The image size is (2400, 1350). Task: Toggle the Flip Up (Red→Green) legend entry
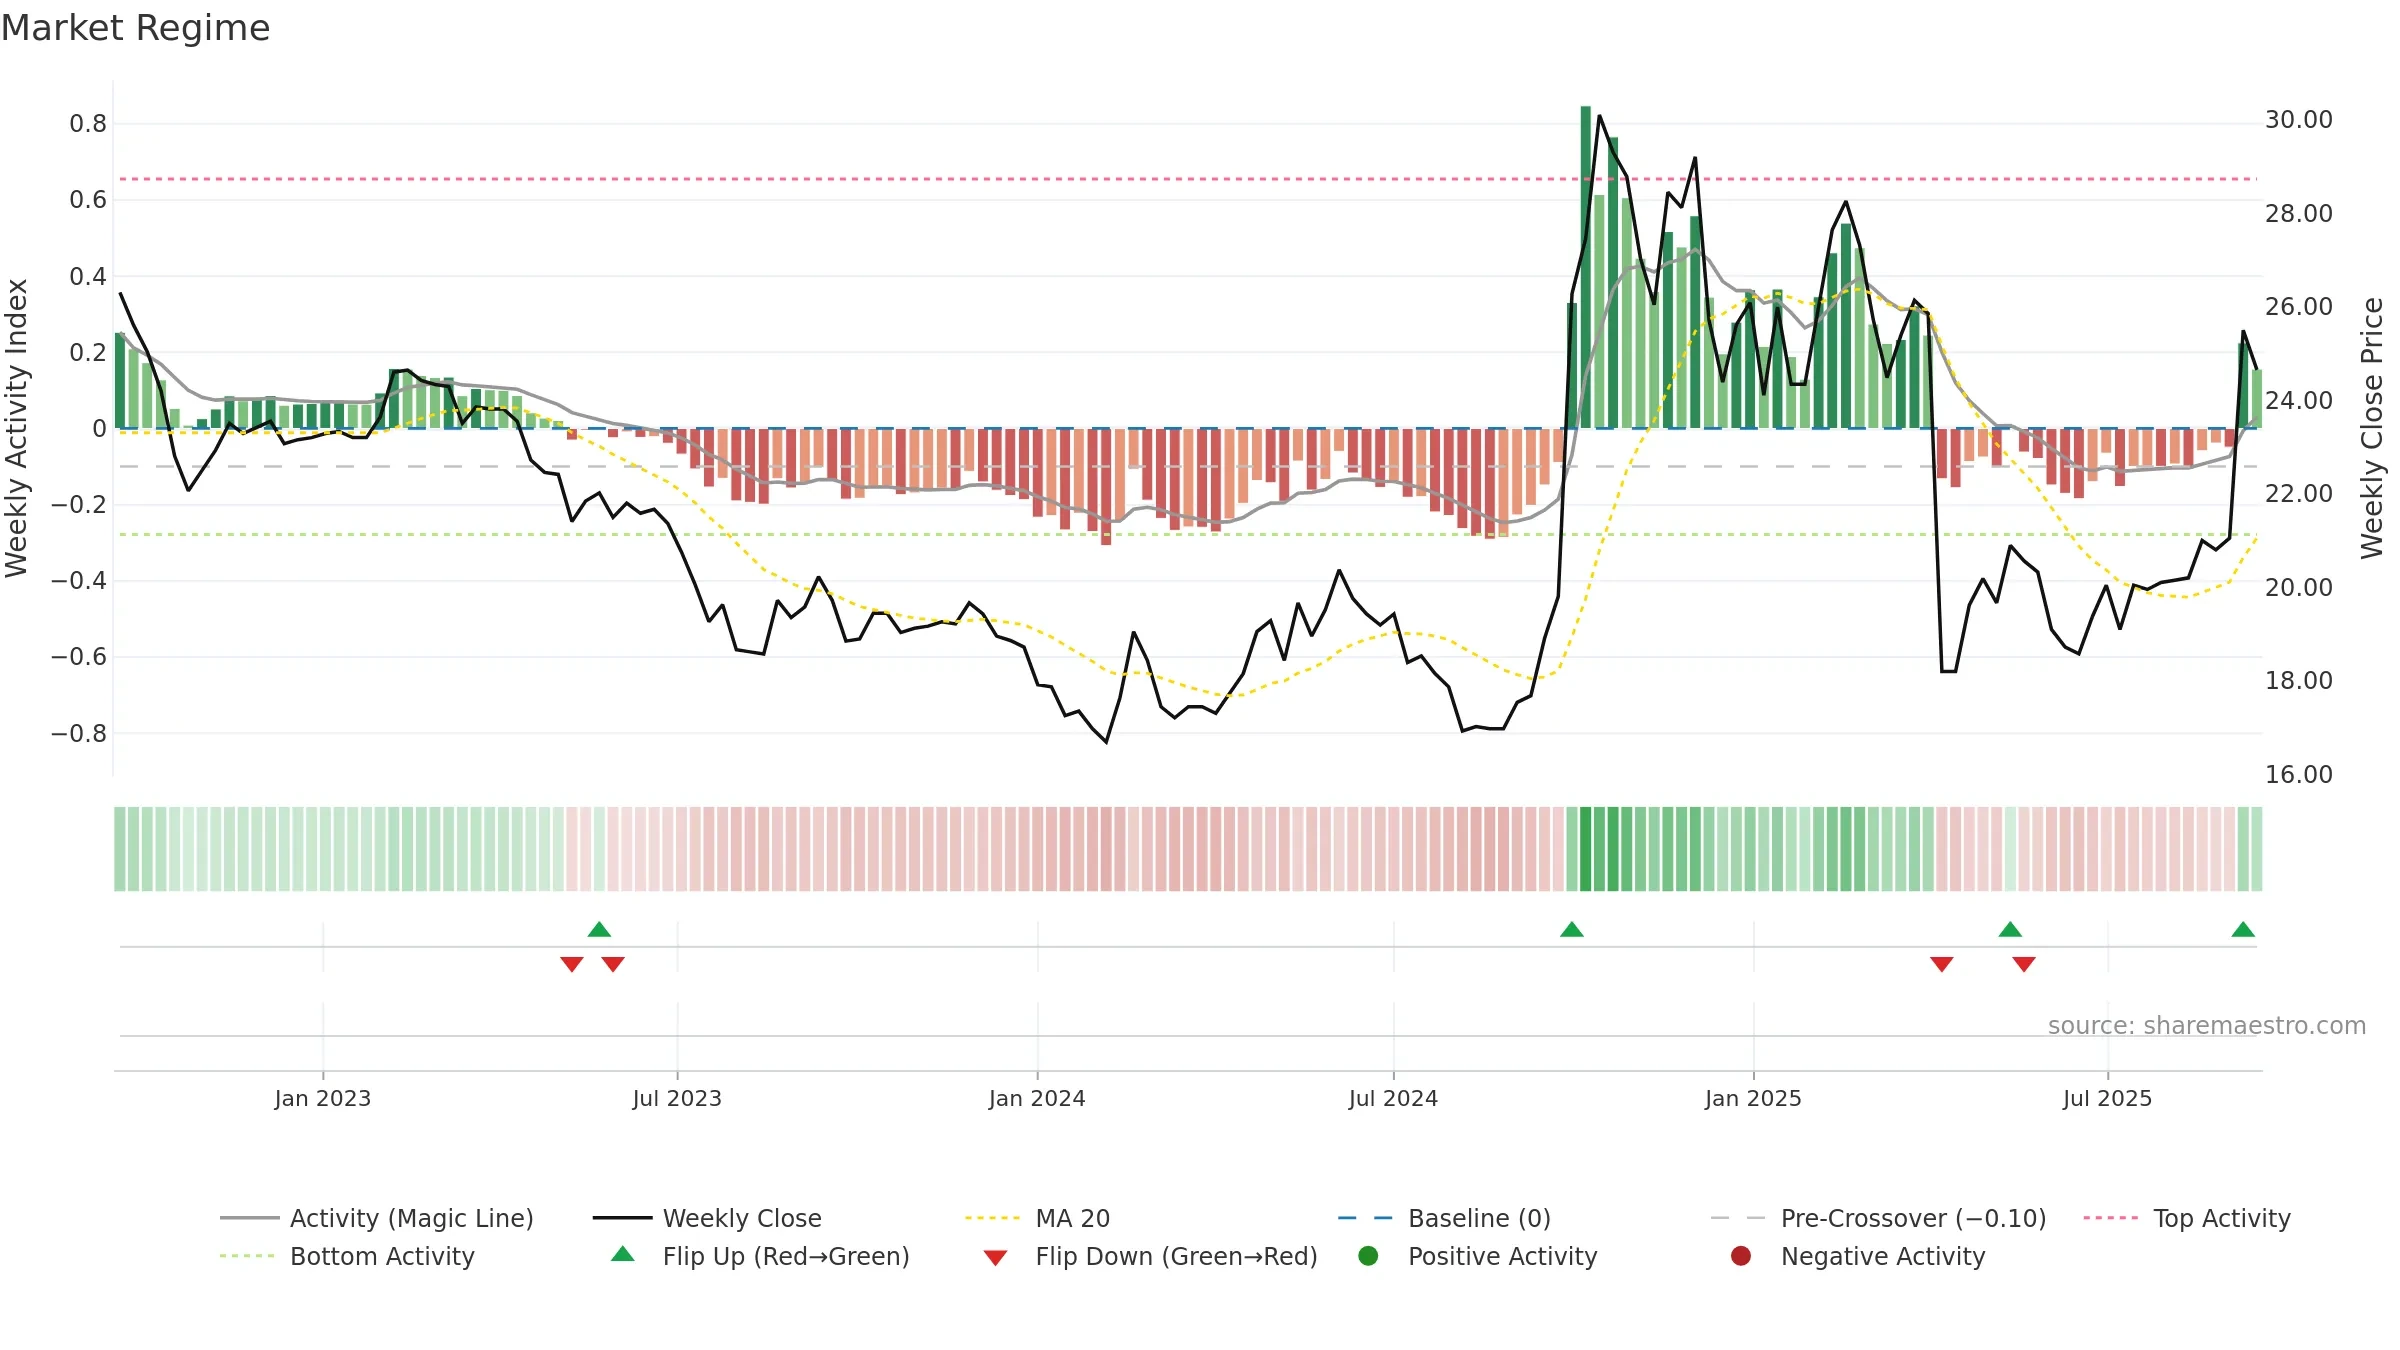760,1256
